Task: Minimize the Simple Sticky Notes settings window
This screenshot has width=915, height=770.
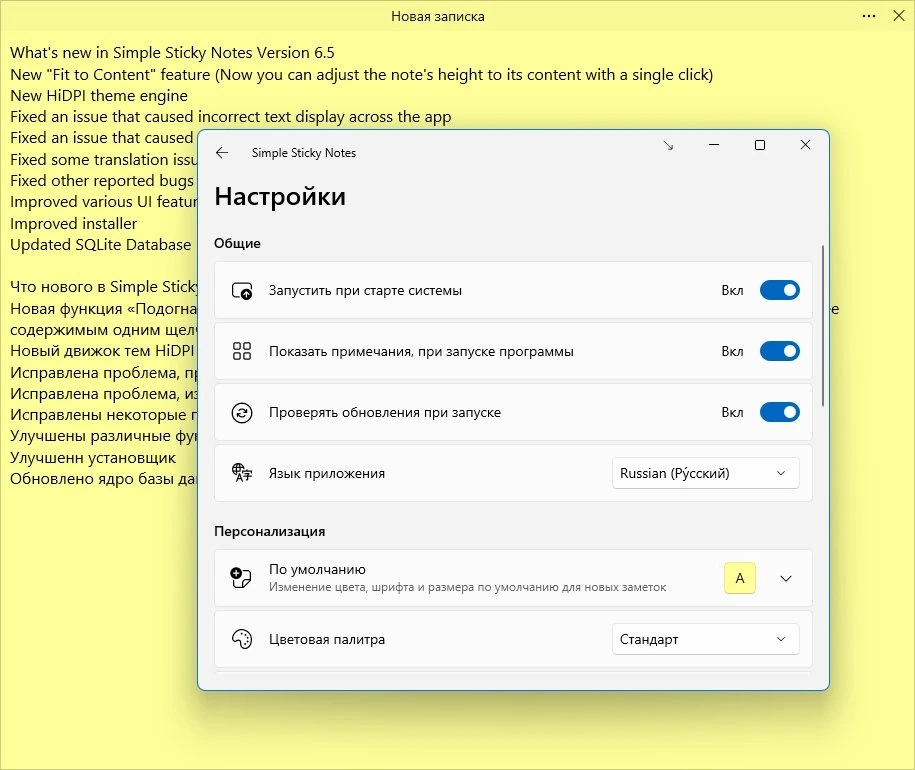Action: click(x=714, y=145)
